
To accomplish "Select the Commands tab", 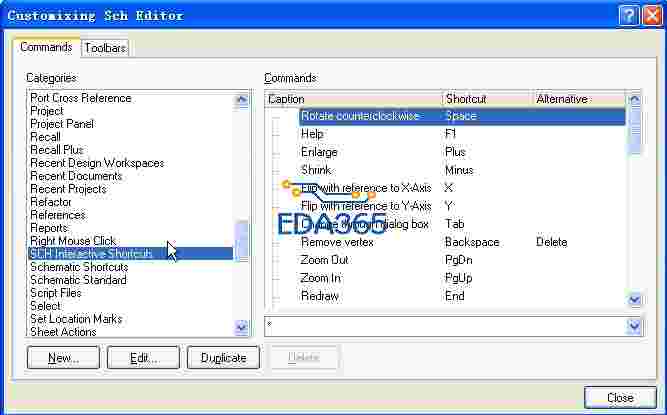I will pyautogui.click(x=46, y=47).
